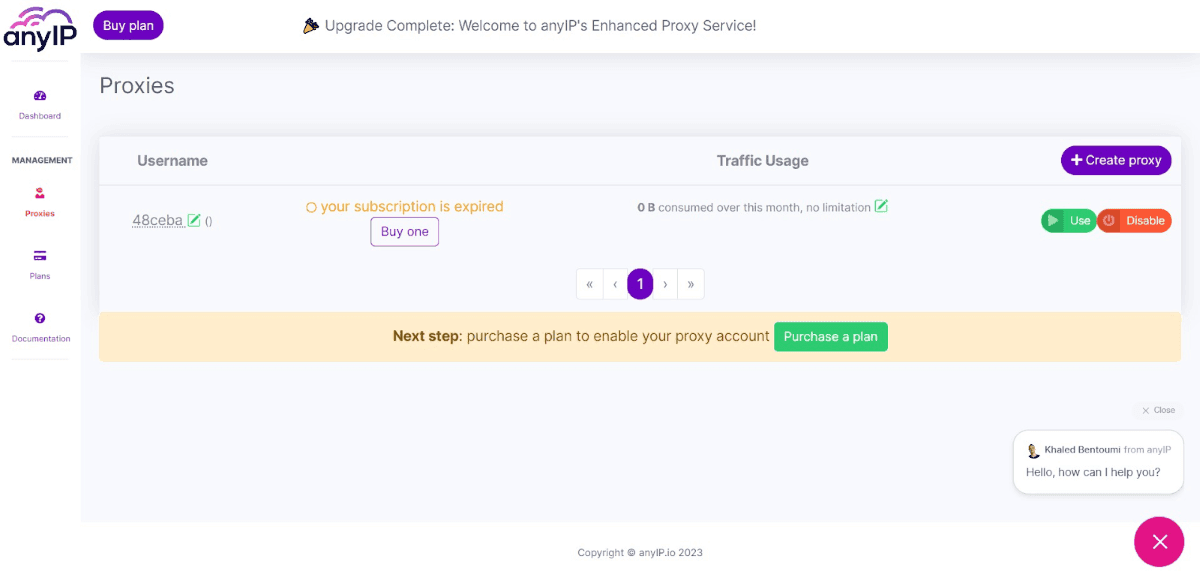Go to last page of pagination
Screen dimensions: 1200x575
[691, 284]
